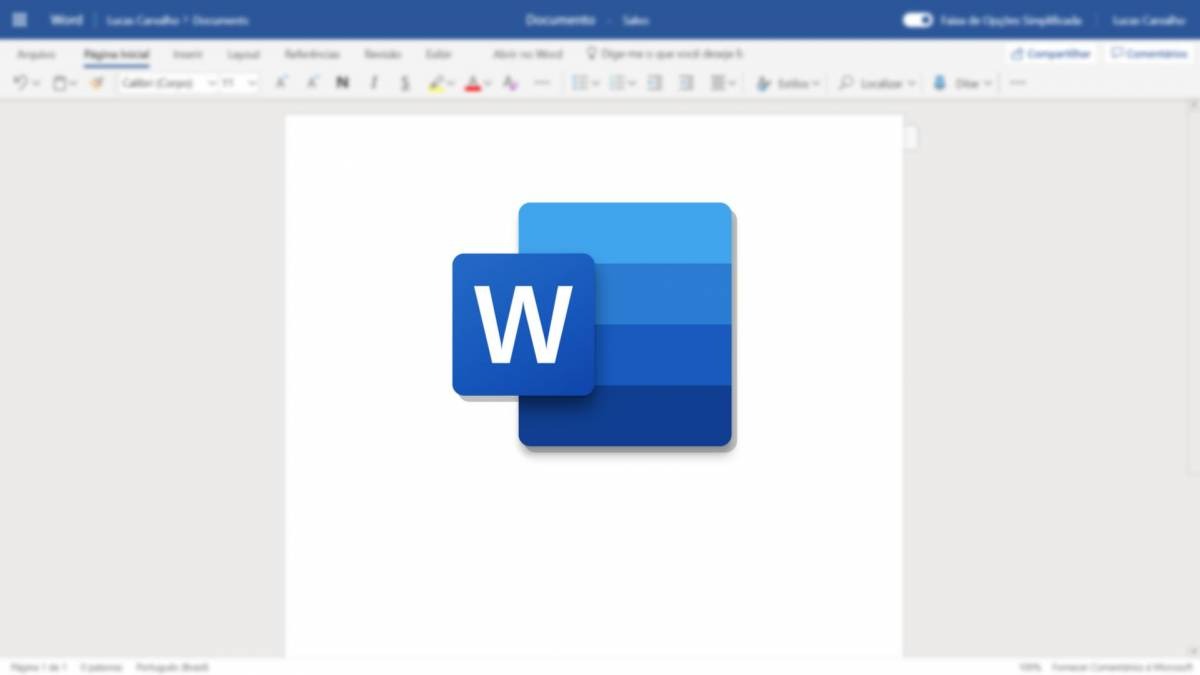Click the large Word logo image
Image resolution: width=1200 pixels, height=675 pixels.
tap(594, 326)
